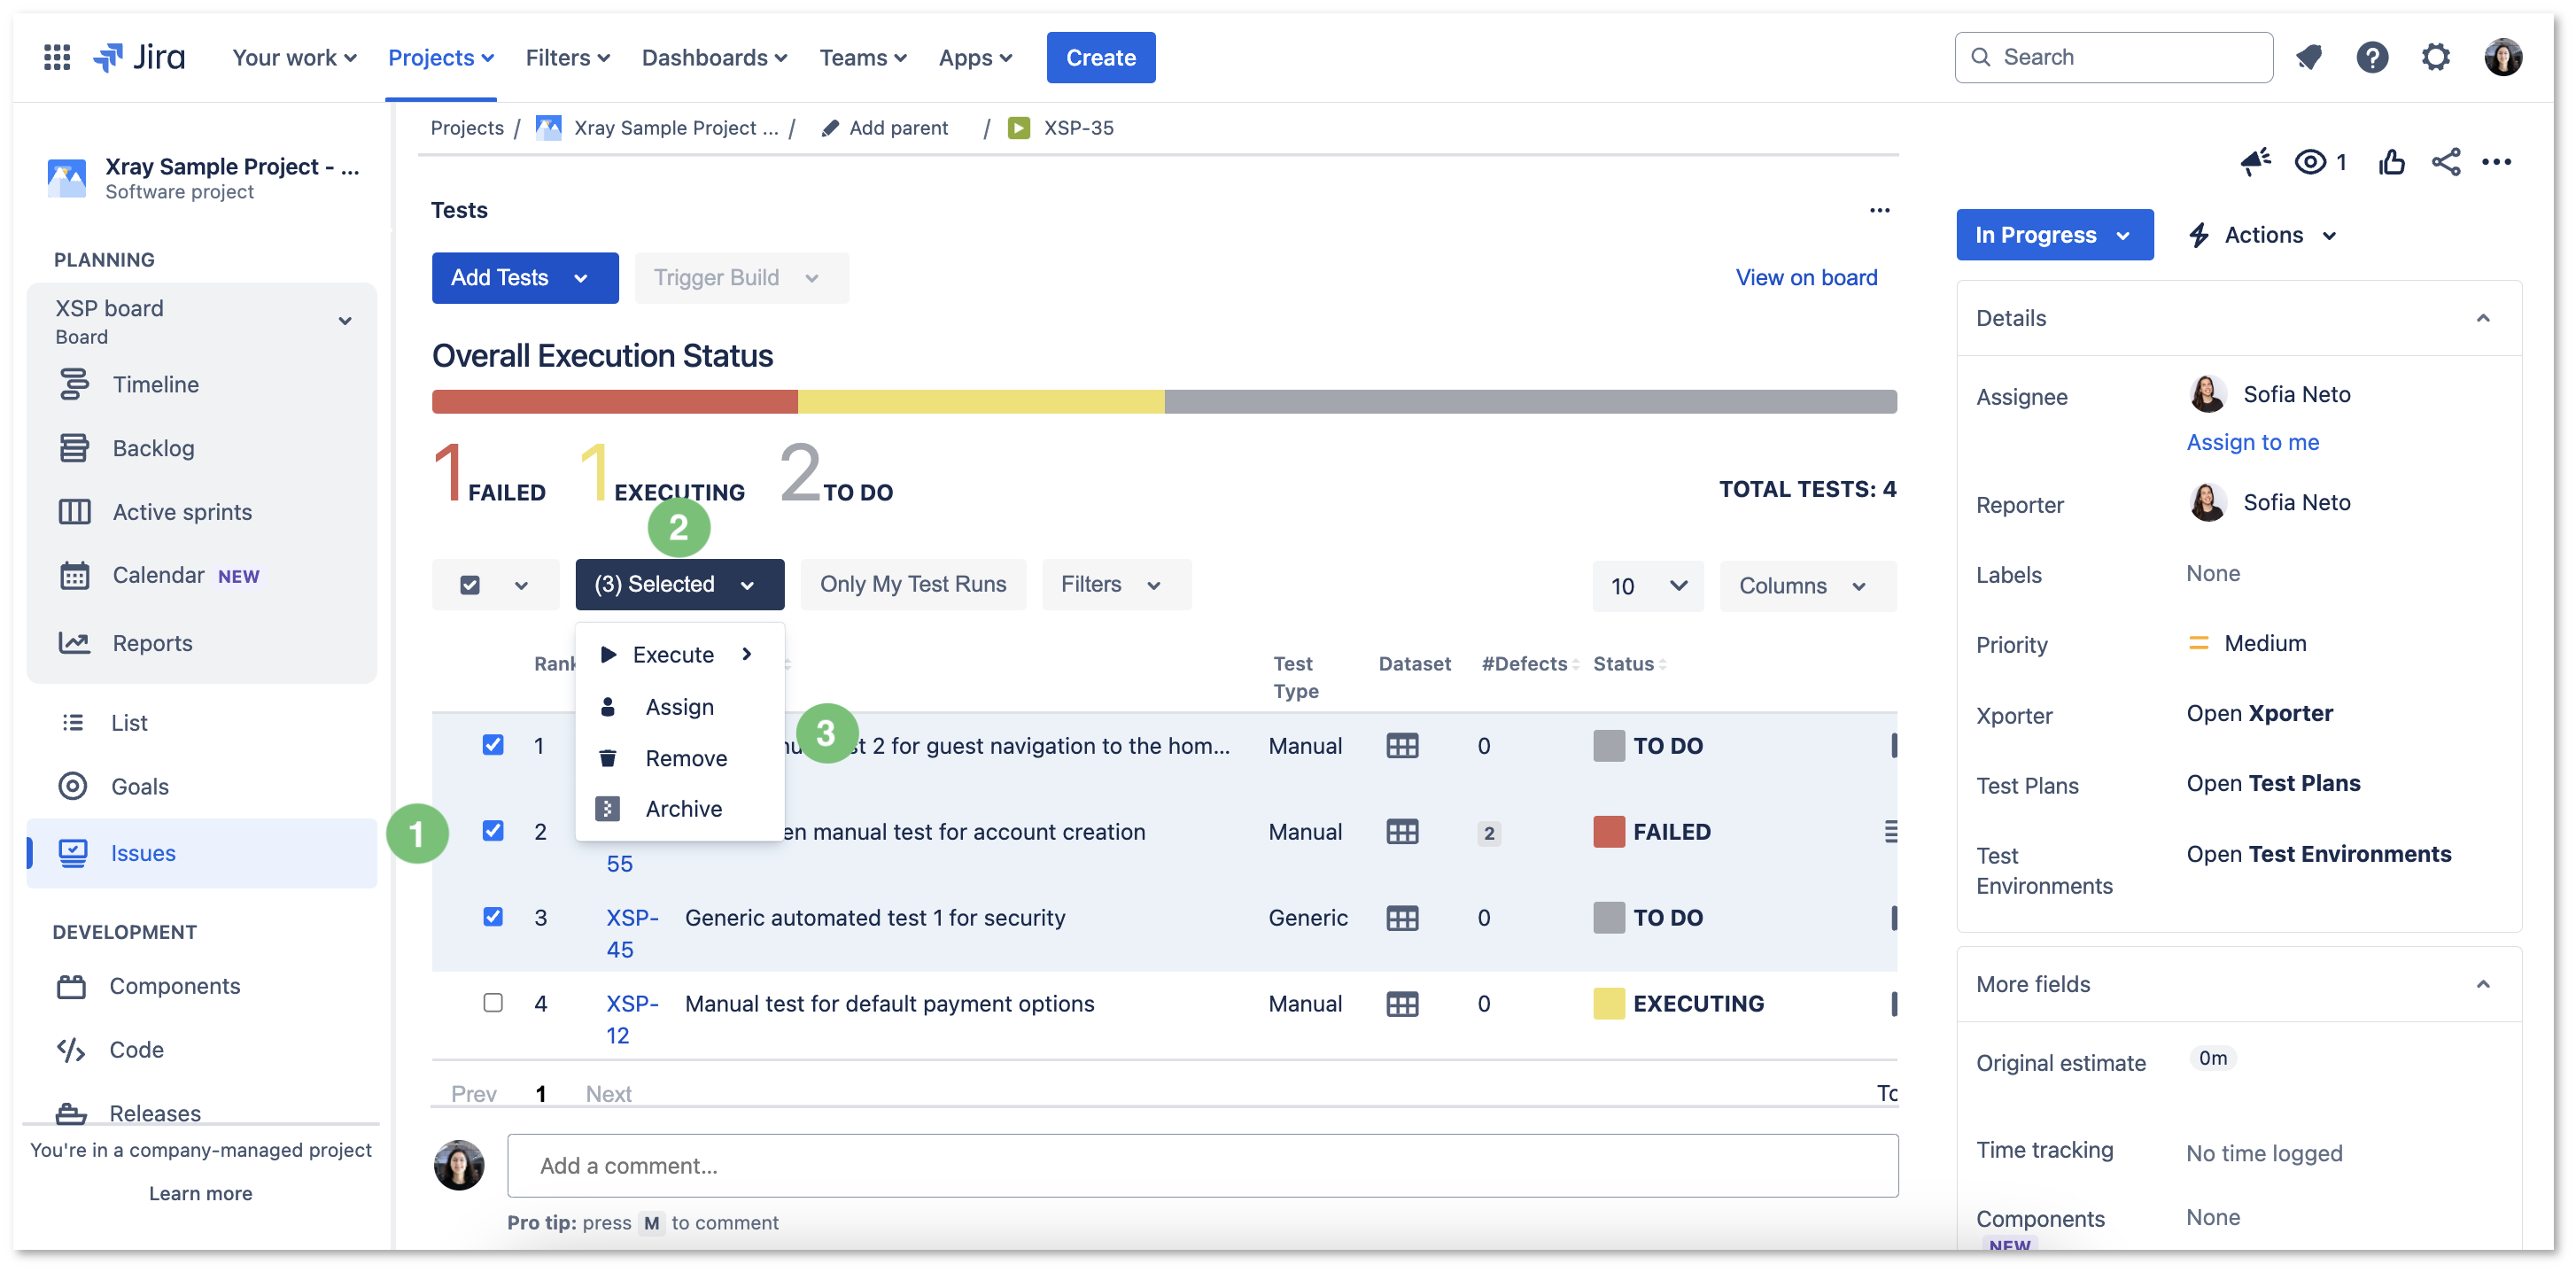Open the test runs Filters dropdown
Screen dimensions: 2576x1272
[1116, 584]
